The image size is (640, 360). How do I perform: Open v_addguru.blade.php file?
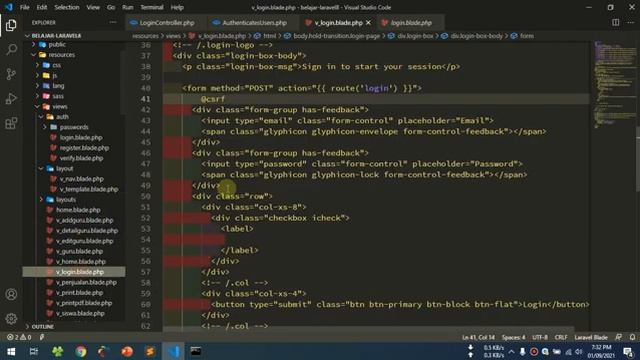(x=84, y=220)
